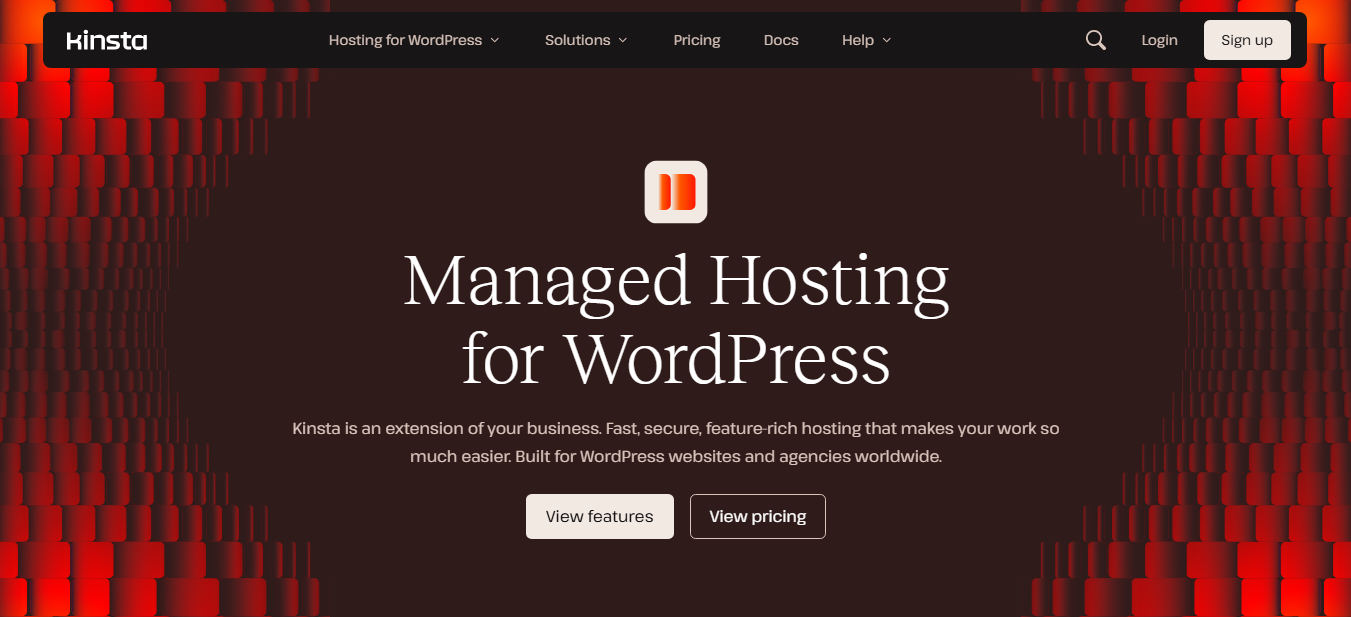1351x617 pixels.
Task: Expand the chevron next to Solutions
Action: tap(623, 40)
